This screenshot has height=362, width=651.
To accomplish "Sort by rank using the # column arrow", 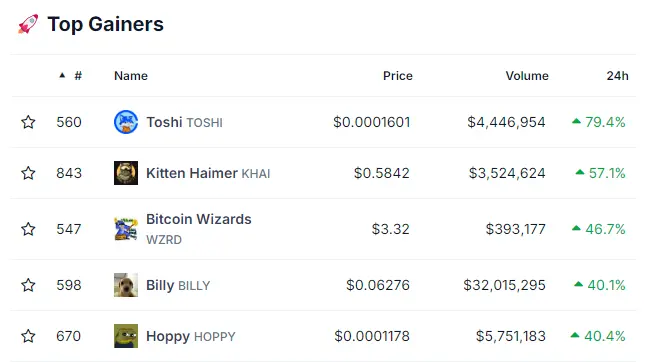I will (x=62, y=76).
